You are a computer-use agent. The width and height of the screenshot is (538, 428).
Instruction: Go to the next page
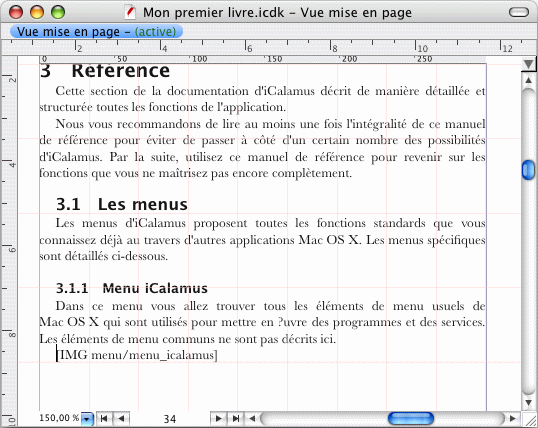[218, 418]
